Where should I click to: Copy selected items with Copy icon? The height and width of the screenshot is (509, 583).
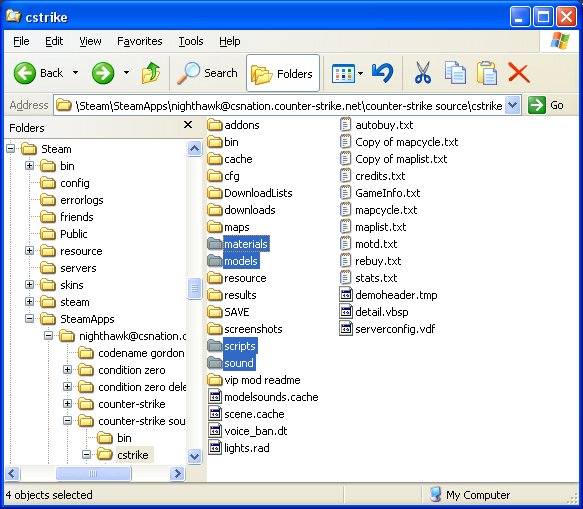(x=455, y=73)
